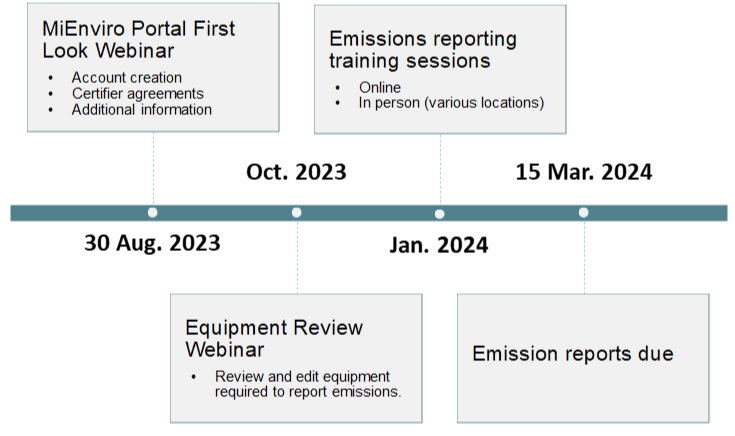This screenshot has width=735, height=436.
Task: Click the Oct. 2023 timeline dot
Action: (x=296, y=212)
